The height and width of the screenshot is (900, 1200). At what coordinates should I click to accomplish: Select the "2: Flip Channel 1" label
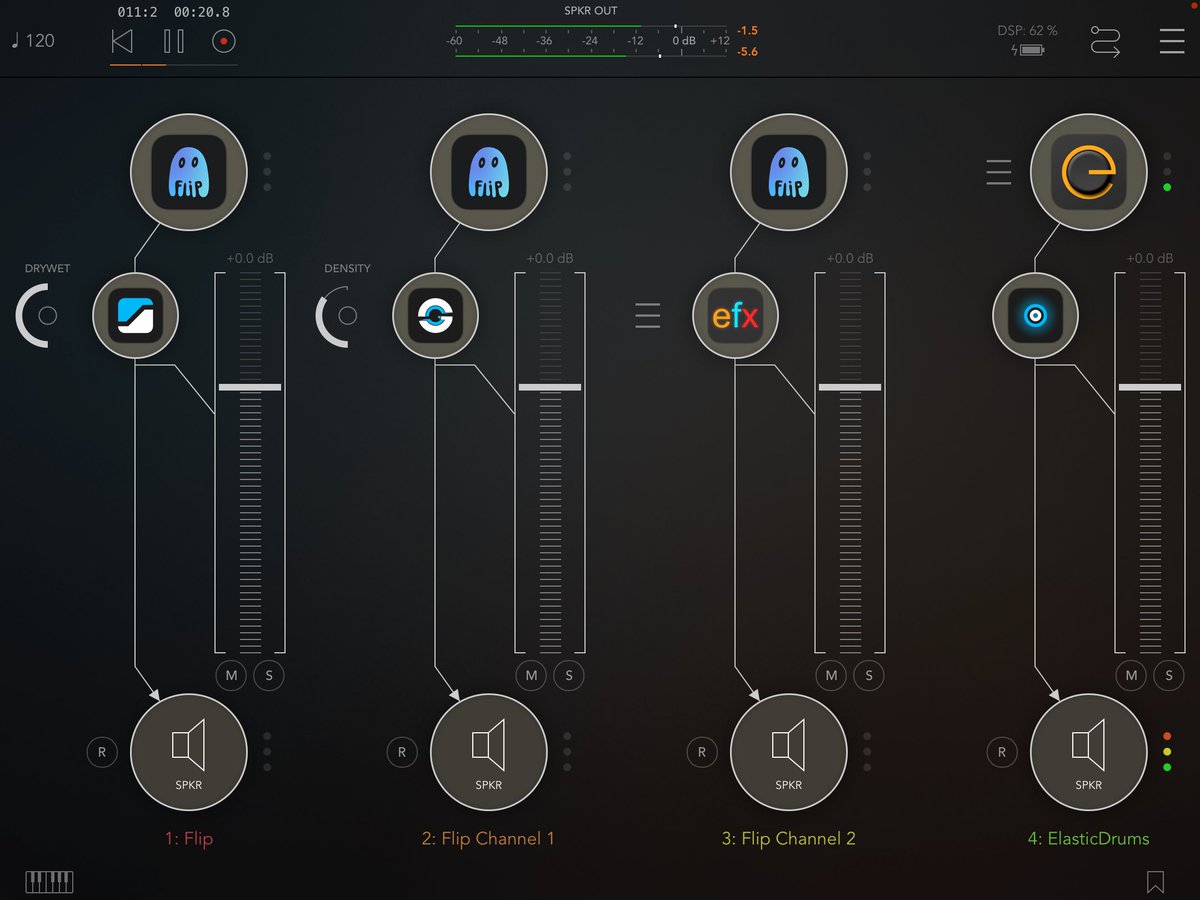[489, 838]
